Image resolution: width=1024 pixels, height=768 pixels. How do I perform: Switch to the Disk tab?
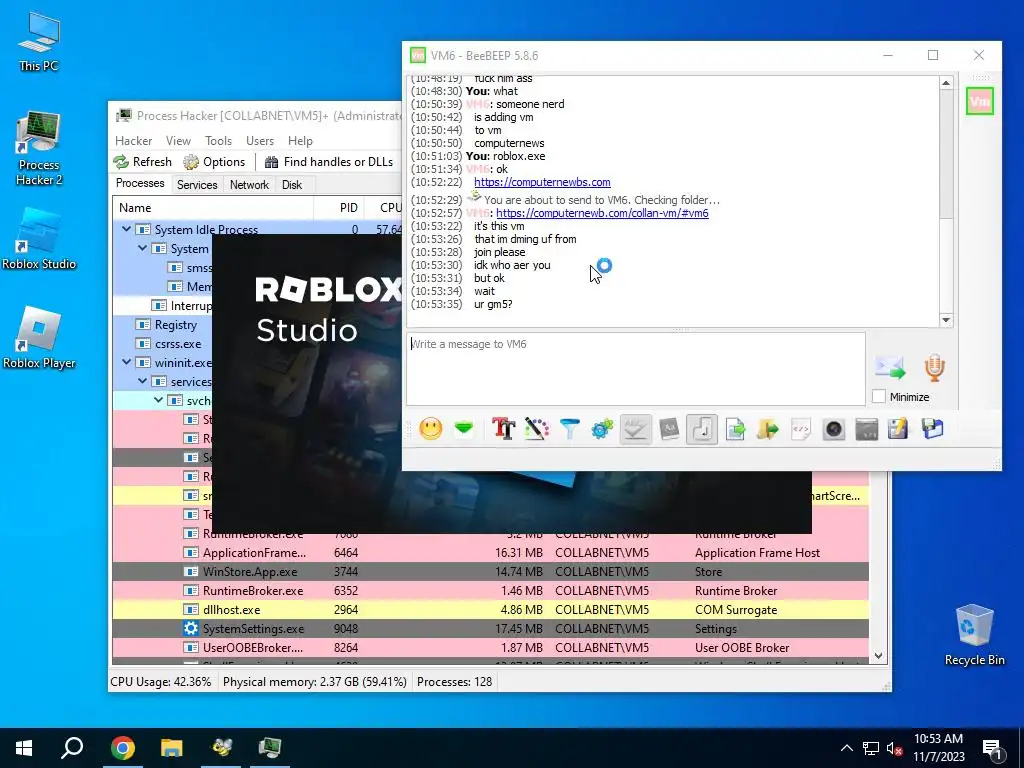[x=291, y=185]
